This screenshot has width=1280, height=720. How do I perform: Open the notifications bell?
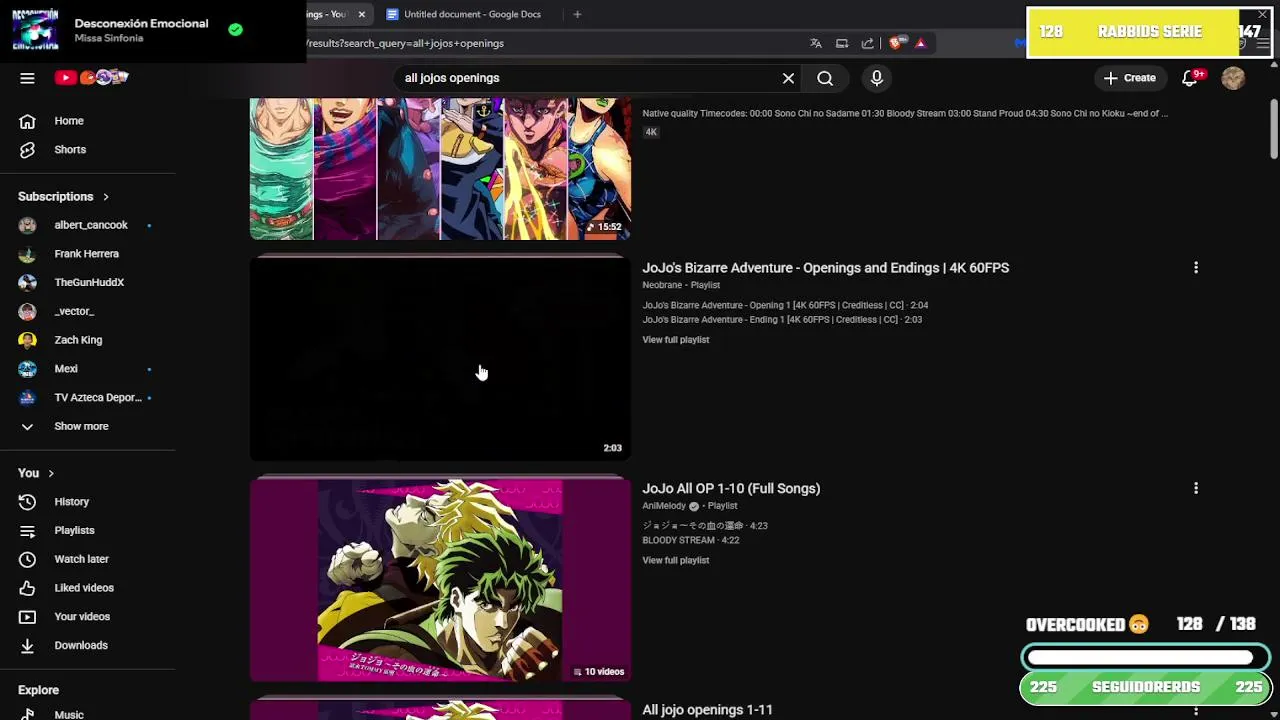tap(1190, 78)
